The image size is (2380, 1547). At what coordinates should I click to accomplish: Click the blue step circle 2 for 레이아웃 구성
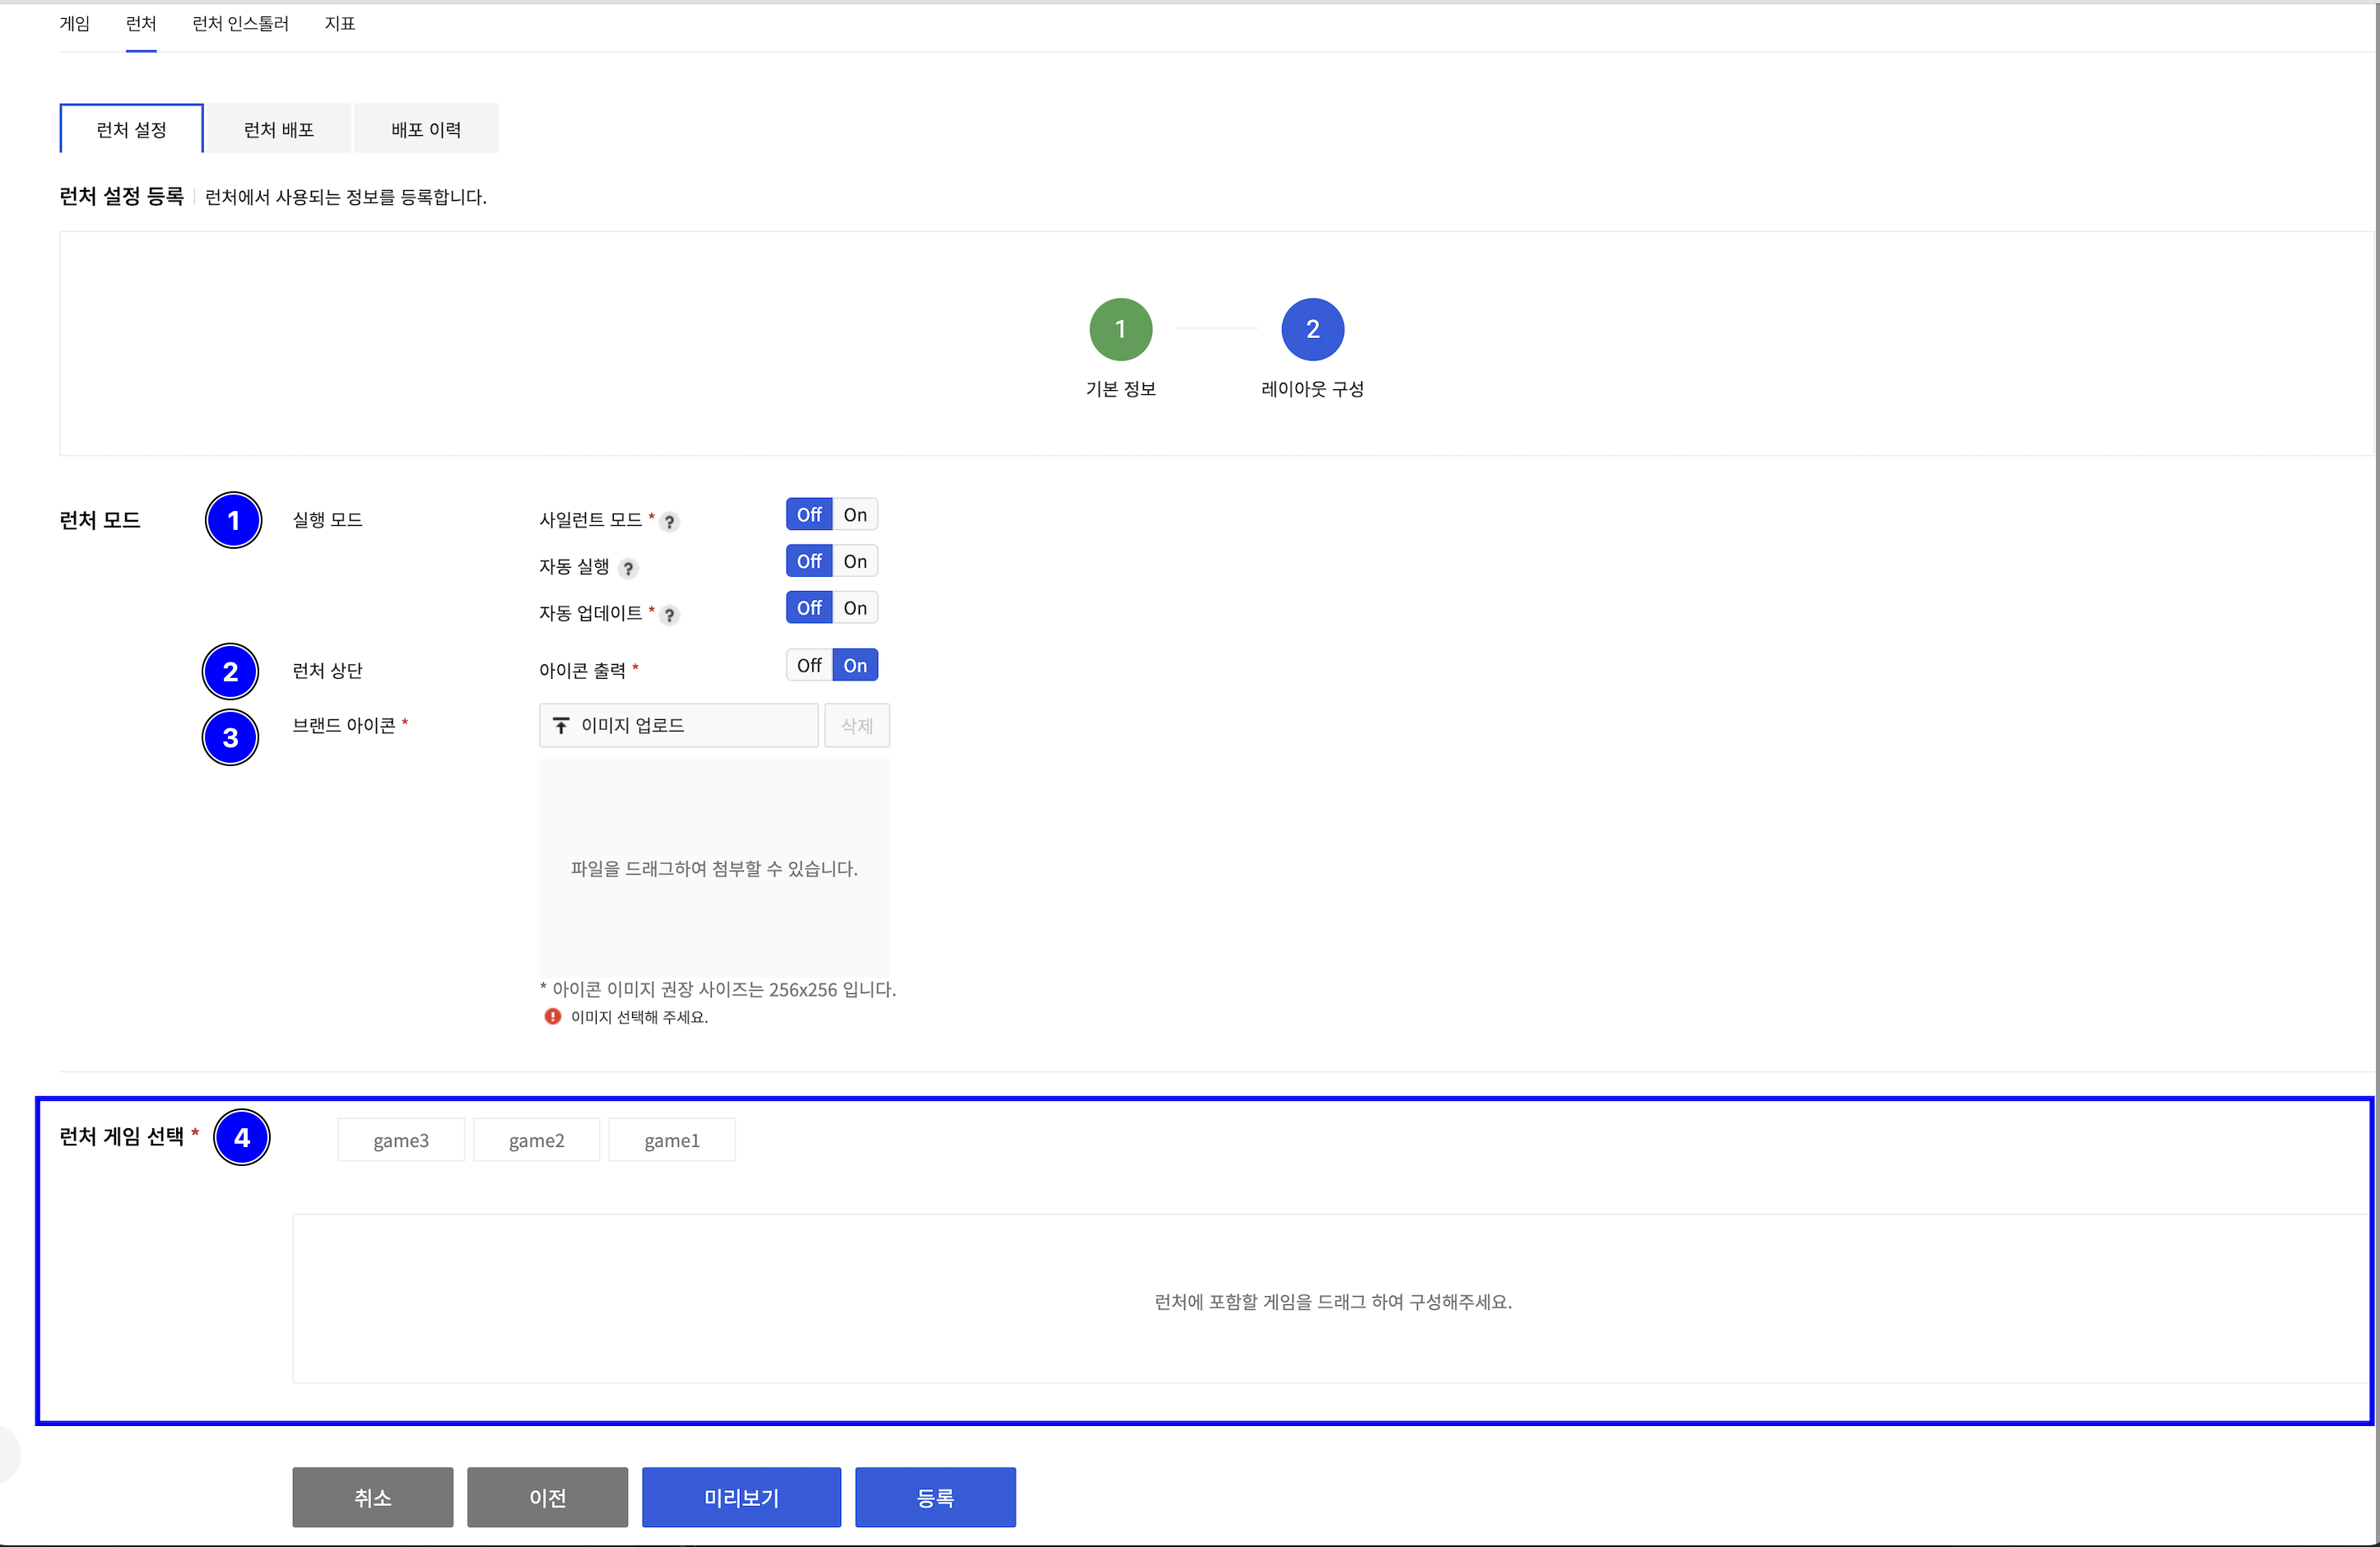(1313, 329)
